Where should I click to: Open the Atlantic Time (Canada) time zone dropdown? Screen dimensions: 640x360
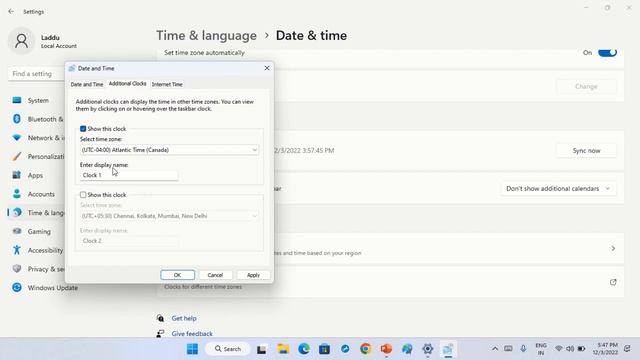[x=169, y=150]
